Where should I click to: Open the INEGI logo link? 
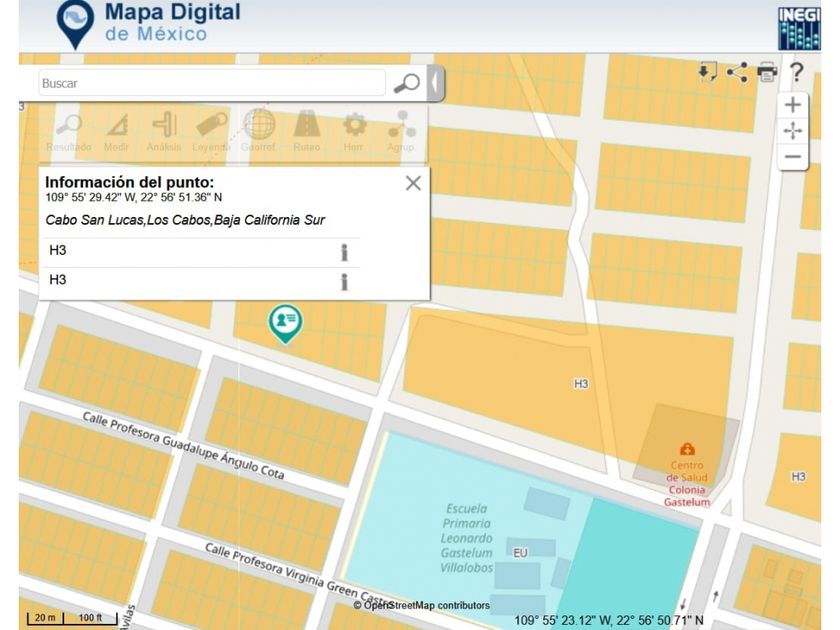point(799,28)
